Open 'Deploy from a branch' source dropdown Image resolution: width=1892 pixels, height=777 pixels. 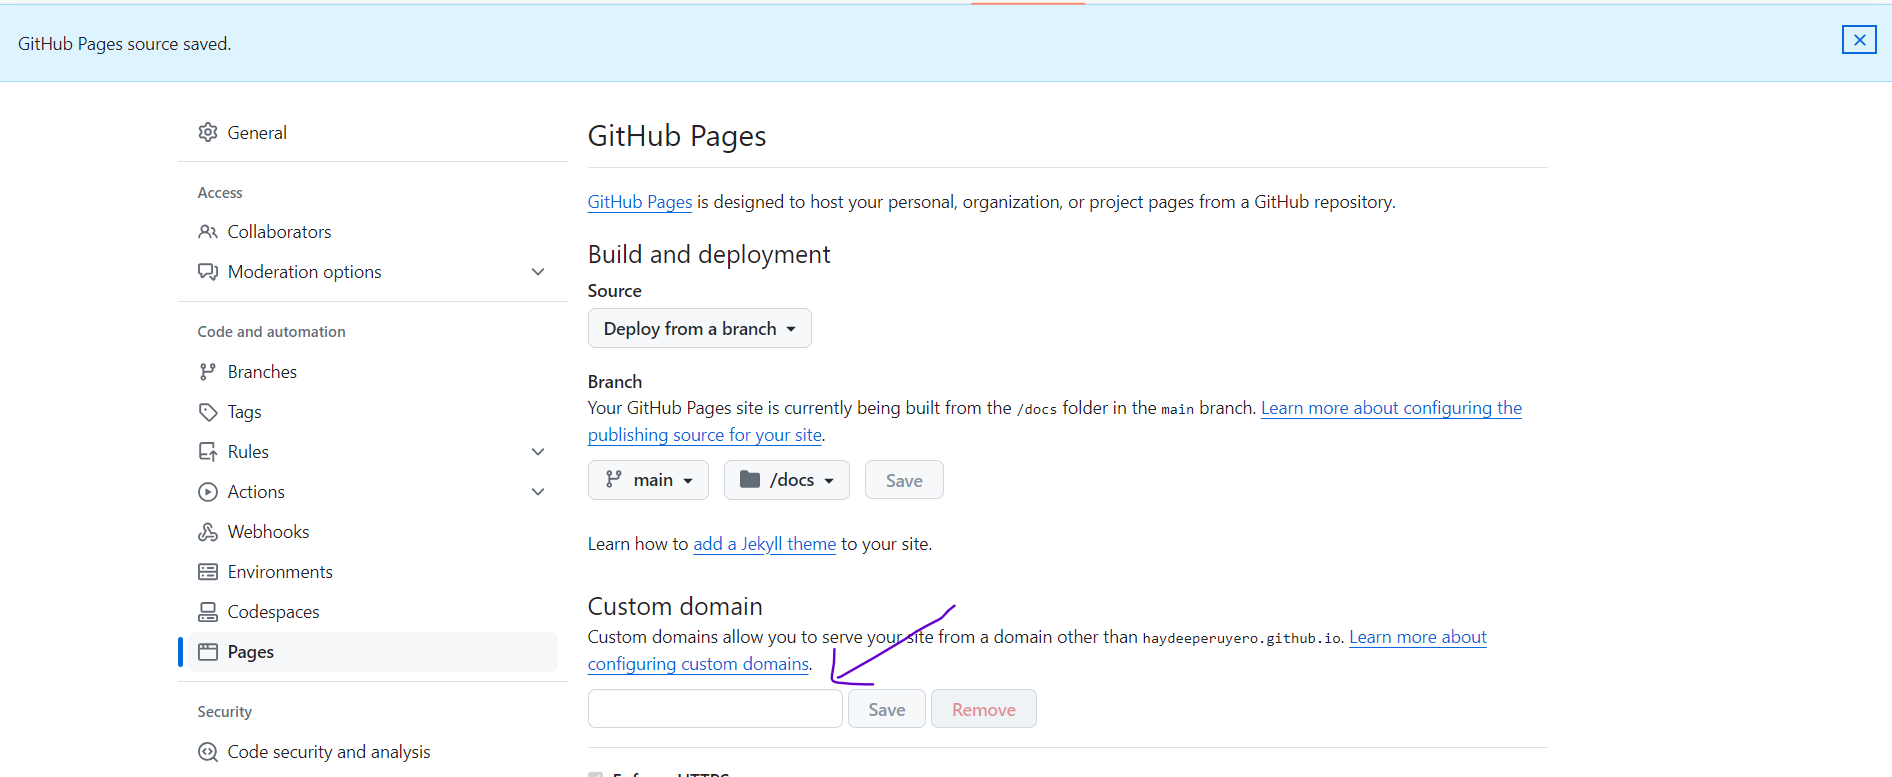(699, 328)
